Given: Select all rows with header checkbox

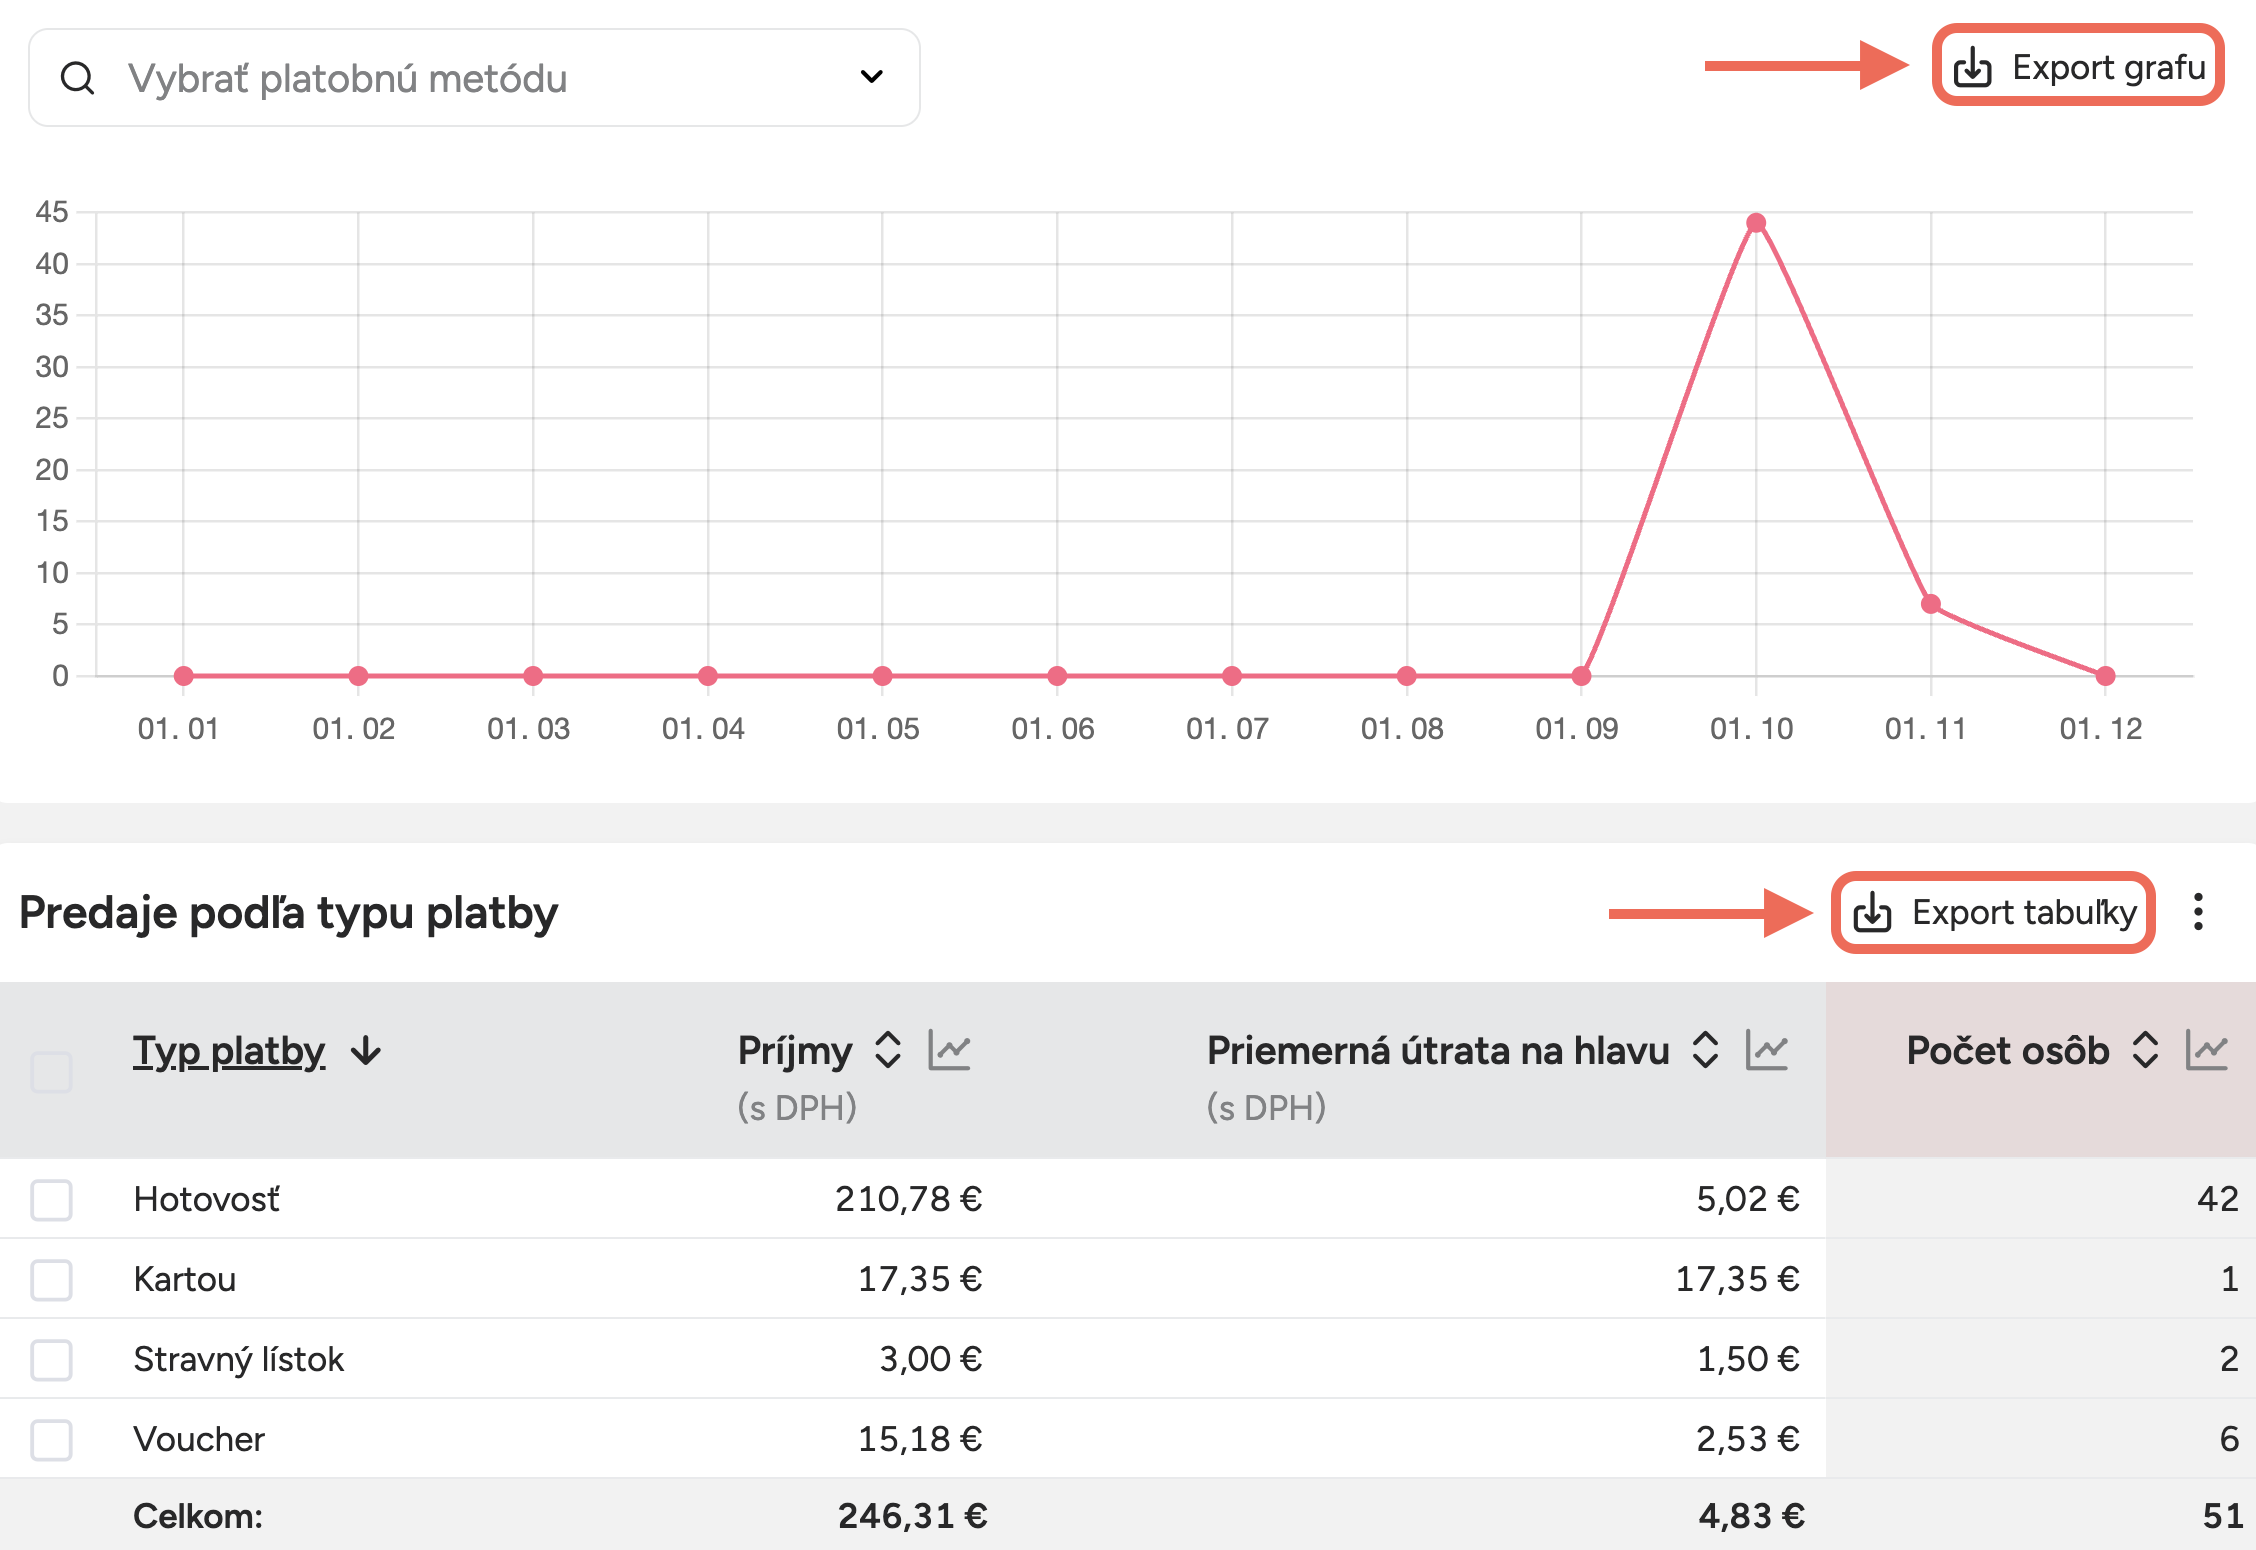Looking at the screenshot, I should tap(51, 1072).
